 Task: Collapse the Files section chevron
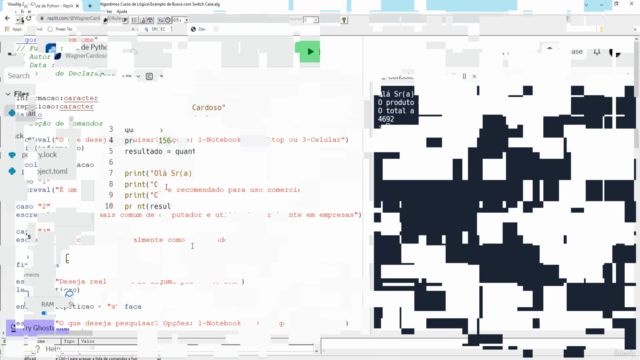[8, 94]
